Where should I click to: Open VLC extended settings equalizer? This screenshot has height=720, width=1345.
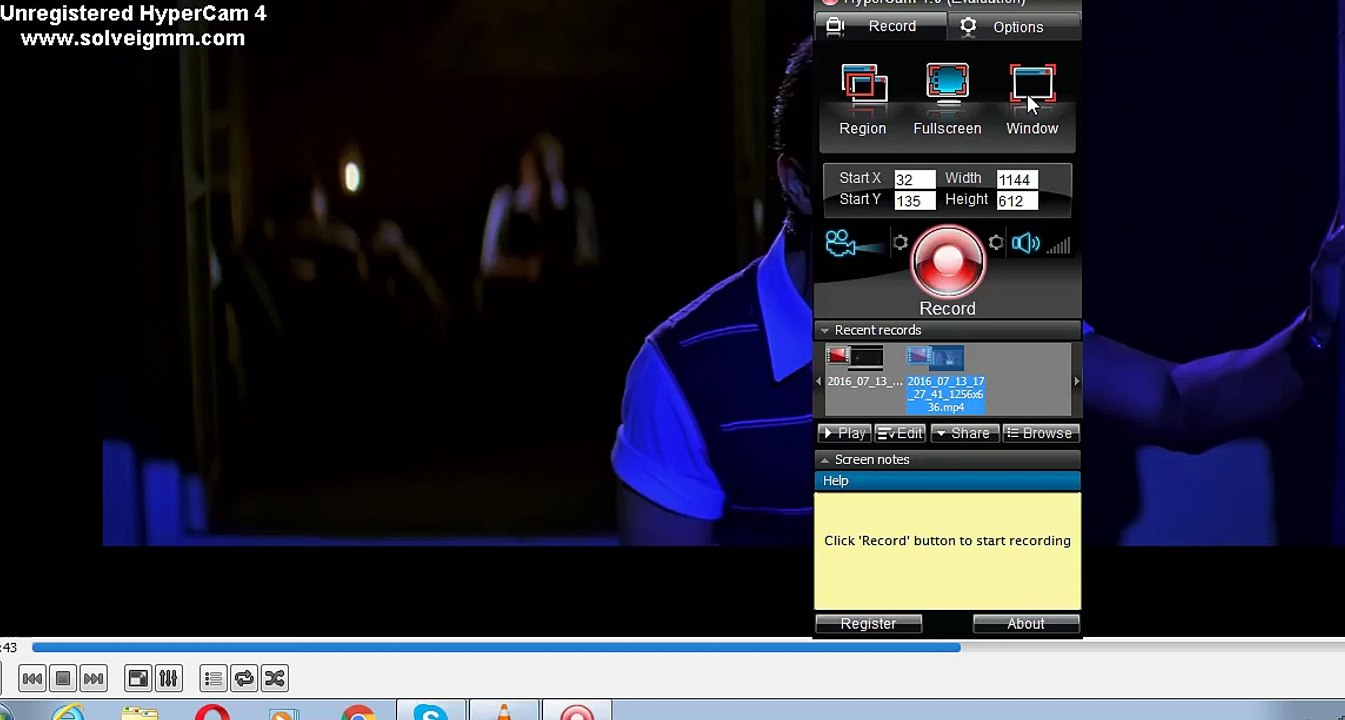click(169, 679)
